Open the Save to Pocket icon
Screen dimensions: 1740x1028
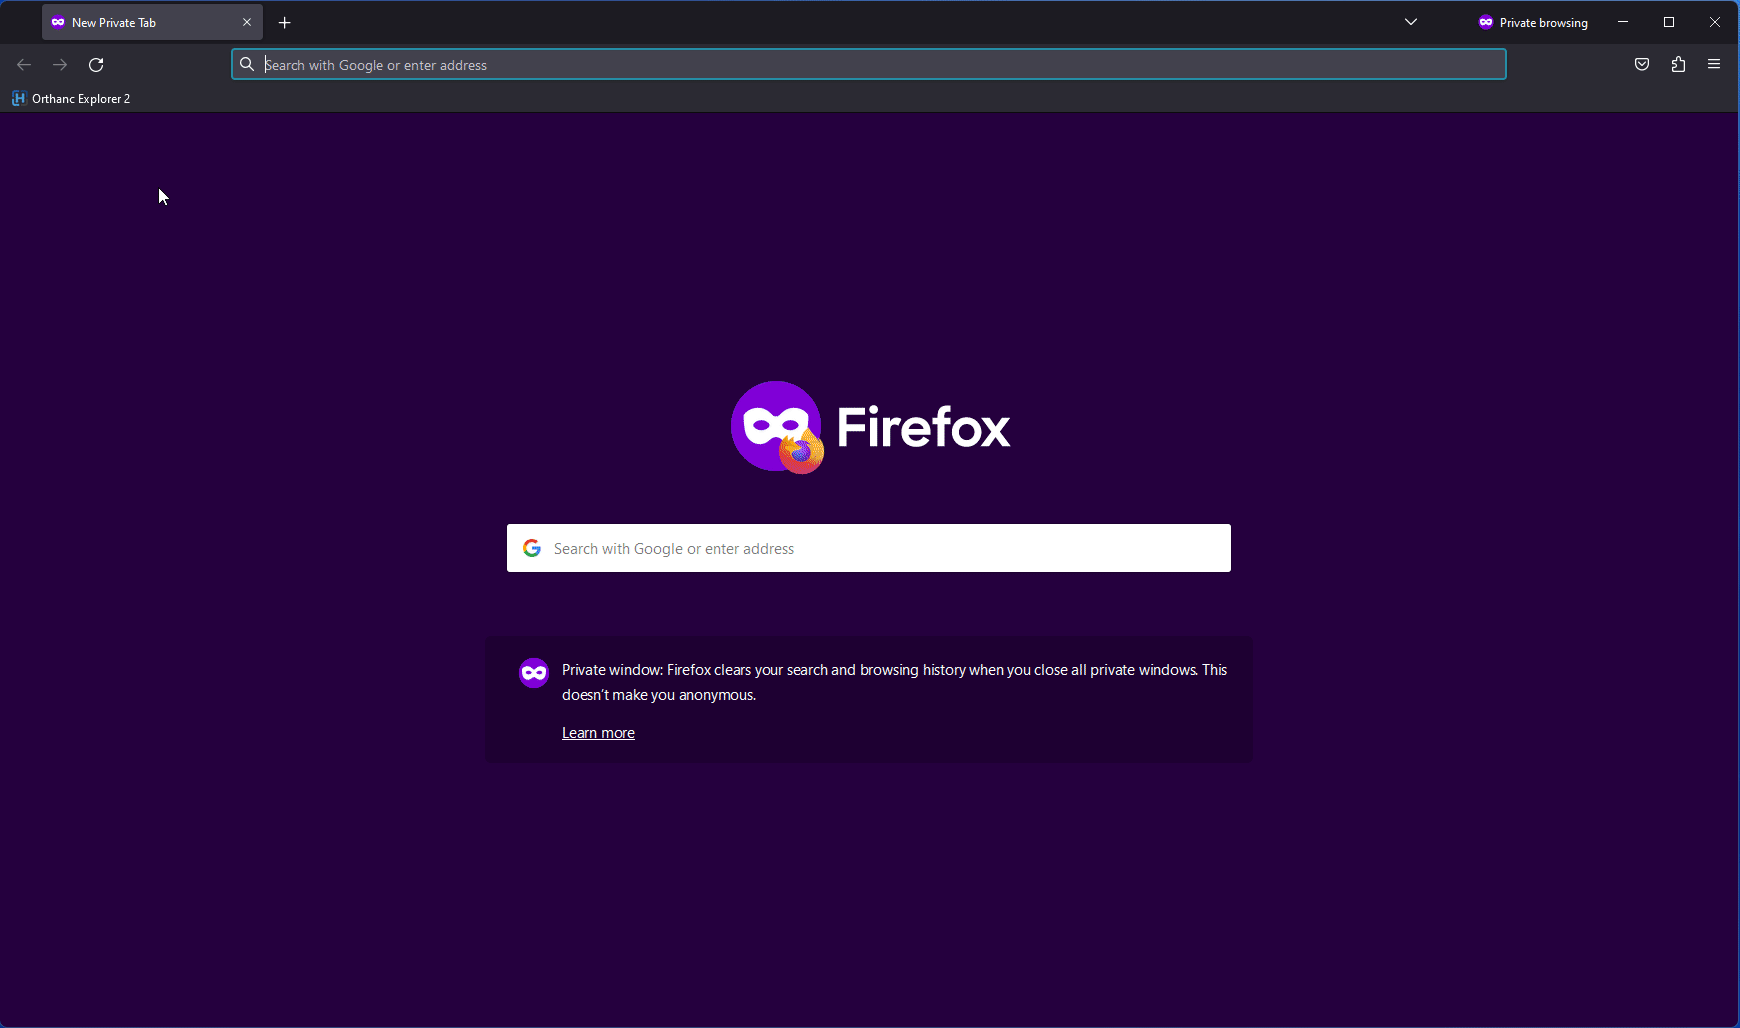click(1642, 65)
